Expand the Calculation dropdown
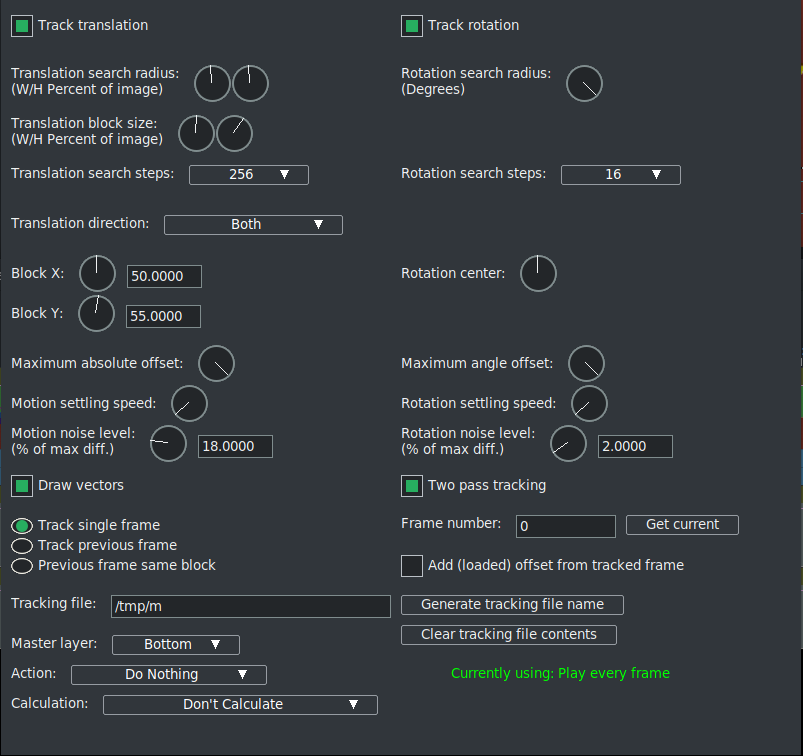Screen dimensions: 803x756 pos(240,705)
